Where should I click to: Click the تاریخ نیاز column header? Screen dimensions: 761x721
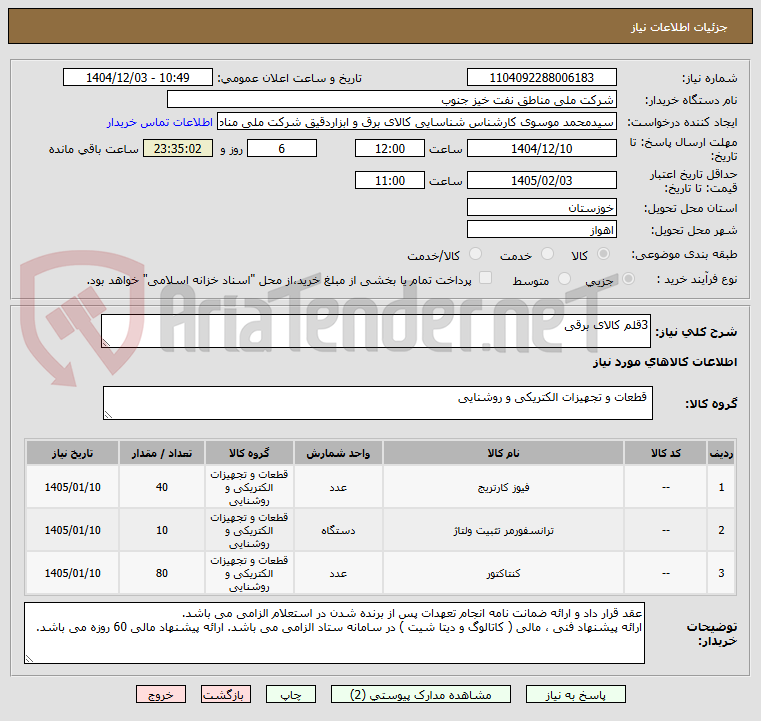[x=72, y=453]
